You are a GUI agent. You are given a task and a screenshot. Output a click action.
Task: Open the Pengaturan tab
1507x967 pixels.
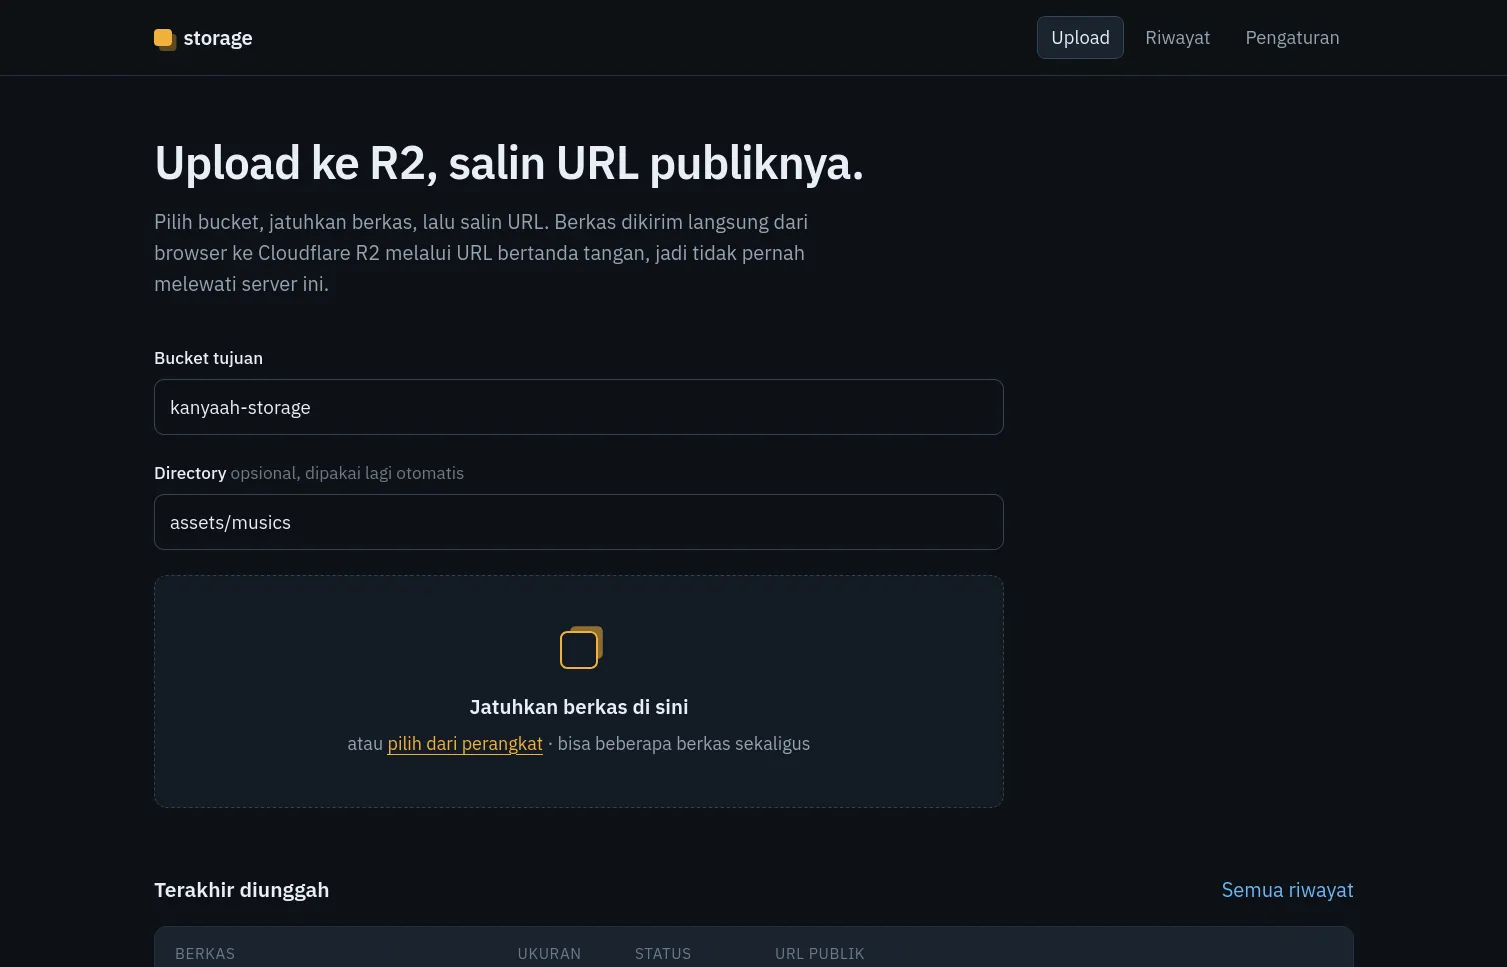(1292, 38)
